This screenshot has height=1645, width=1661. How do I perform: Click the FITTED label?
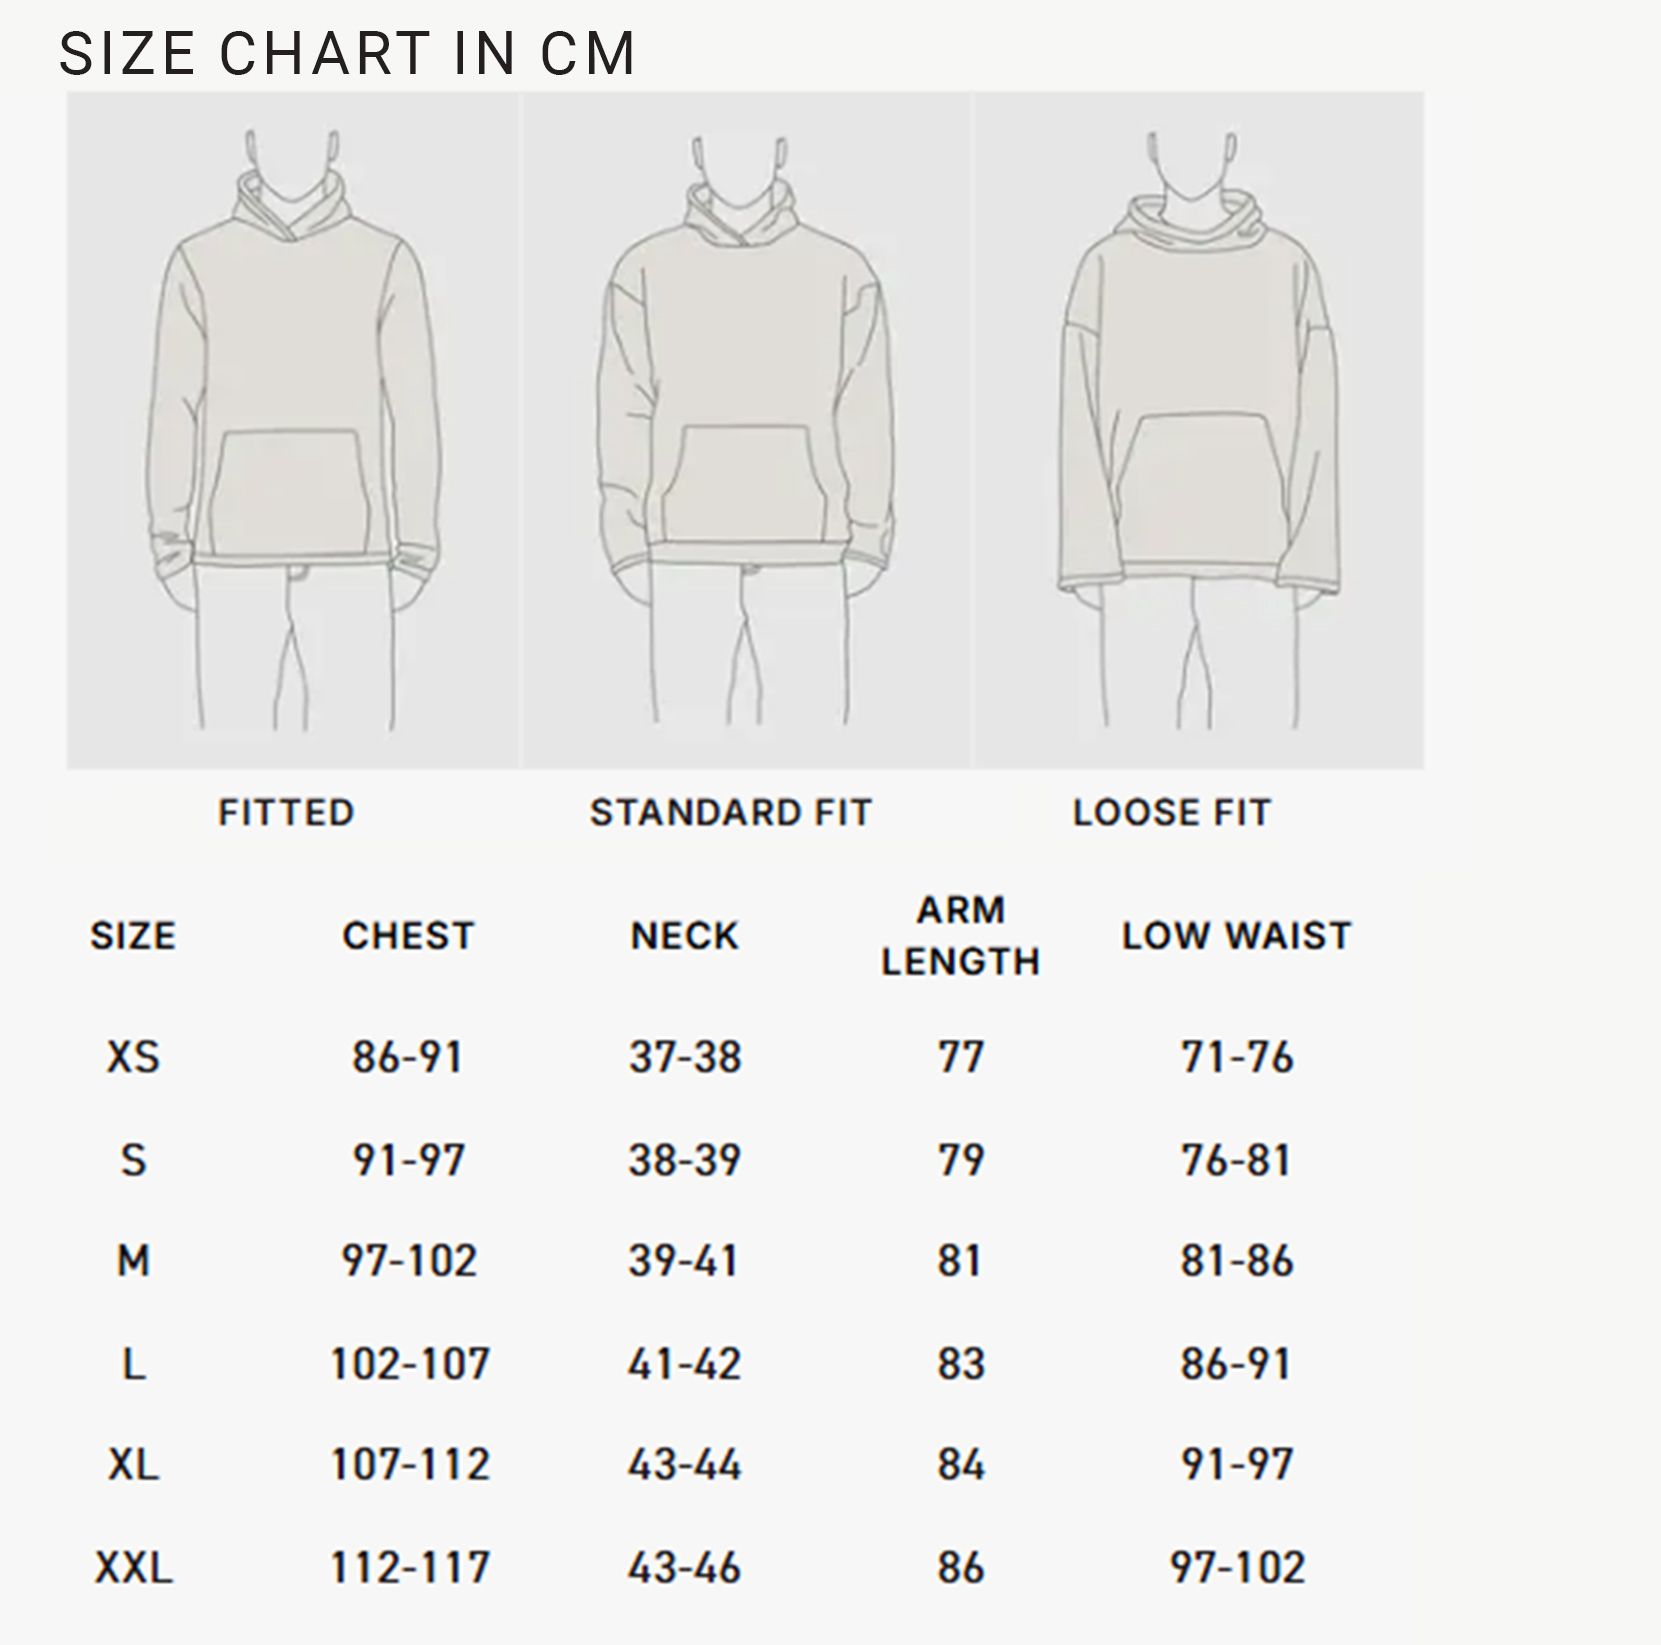pos(287,812)
